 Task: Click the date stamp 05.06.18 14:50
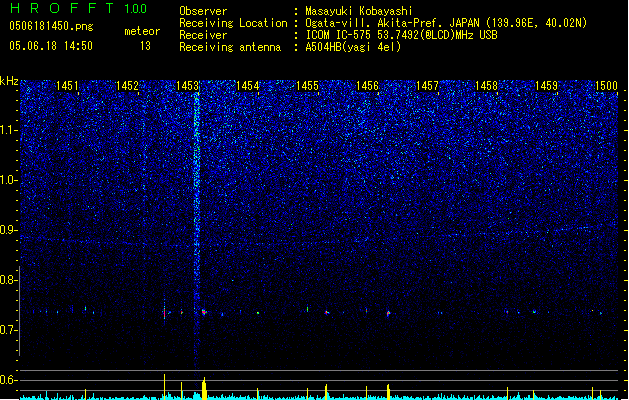coord(51,46)
